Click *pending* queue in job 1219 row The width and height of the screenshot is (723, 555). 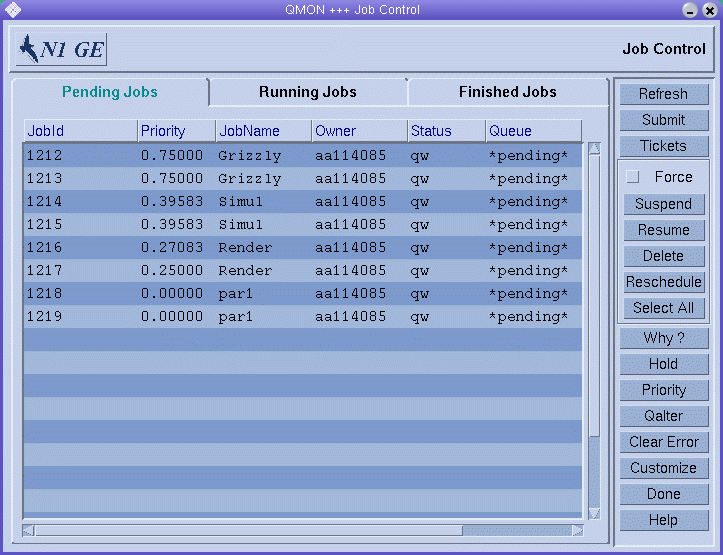click(x=528, y=317)
